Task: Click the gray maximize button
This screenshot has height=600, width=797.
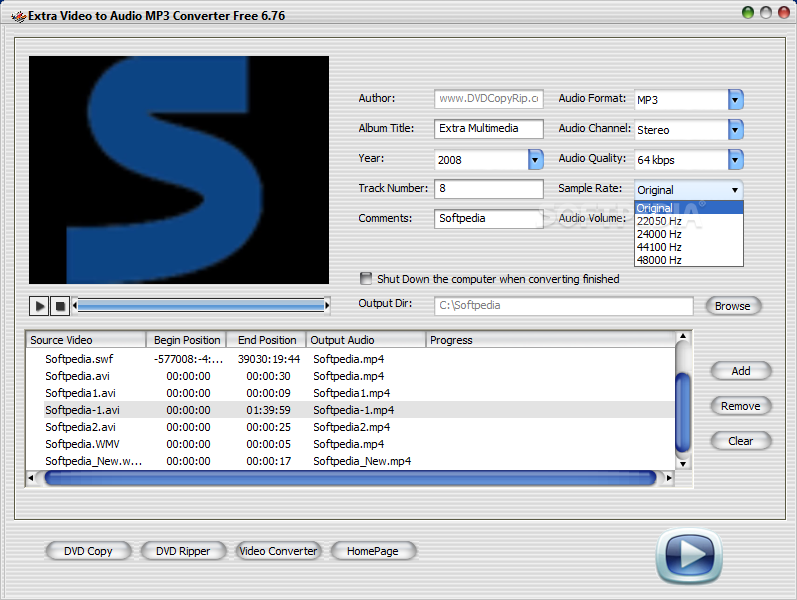Action: pyautogui.click(x=765, y=13)
